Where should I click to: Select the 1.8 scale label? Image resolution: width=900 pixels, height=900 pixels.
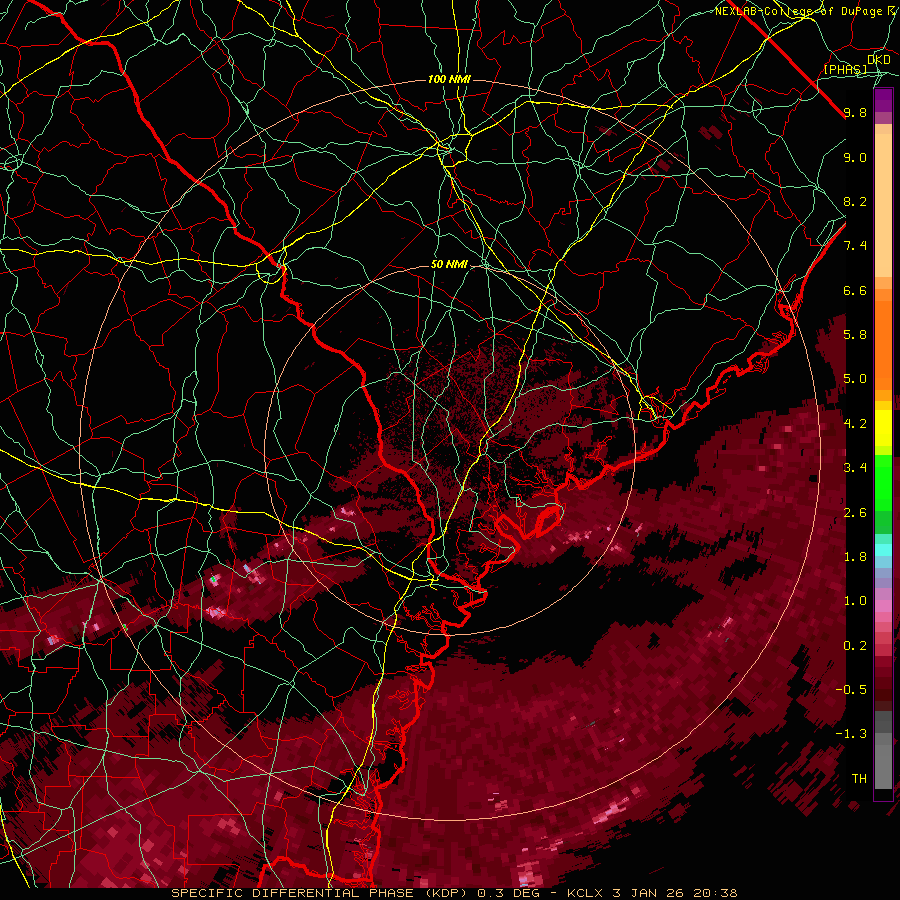pos(855,557)
